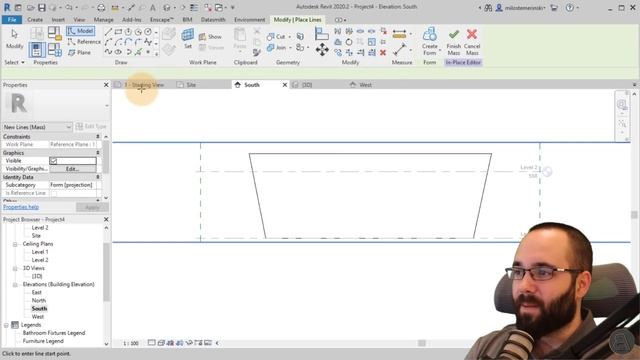Click the Zoom control on navigation bar
640x360 pixels.
tap(622, 123)
